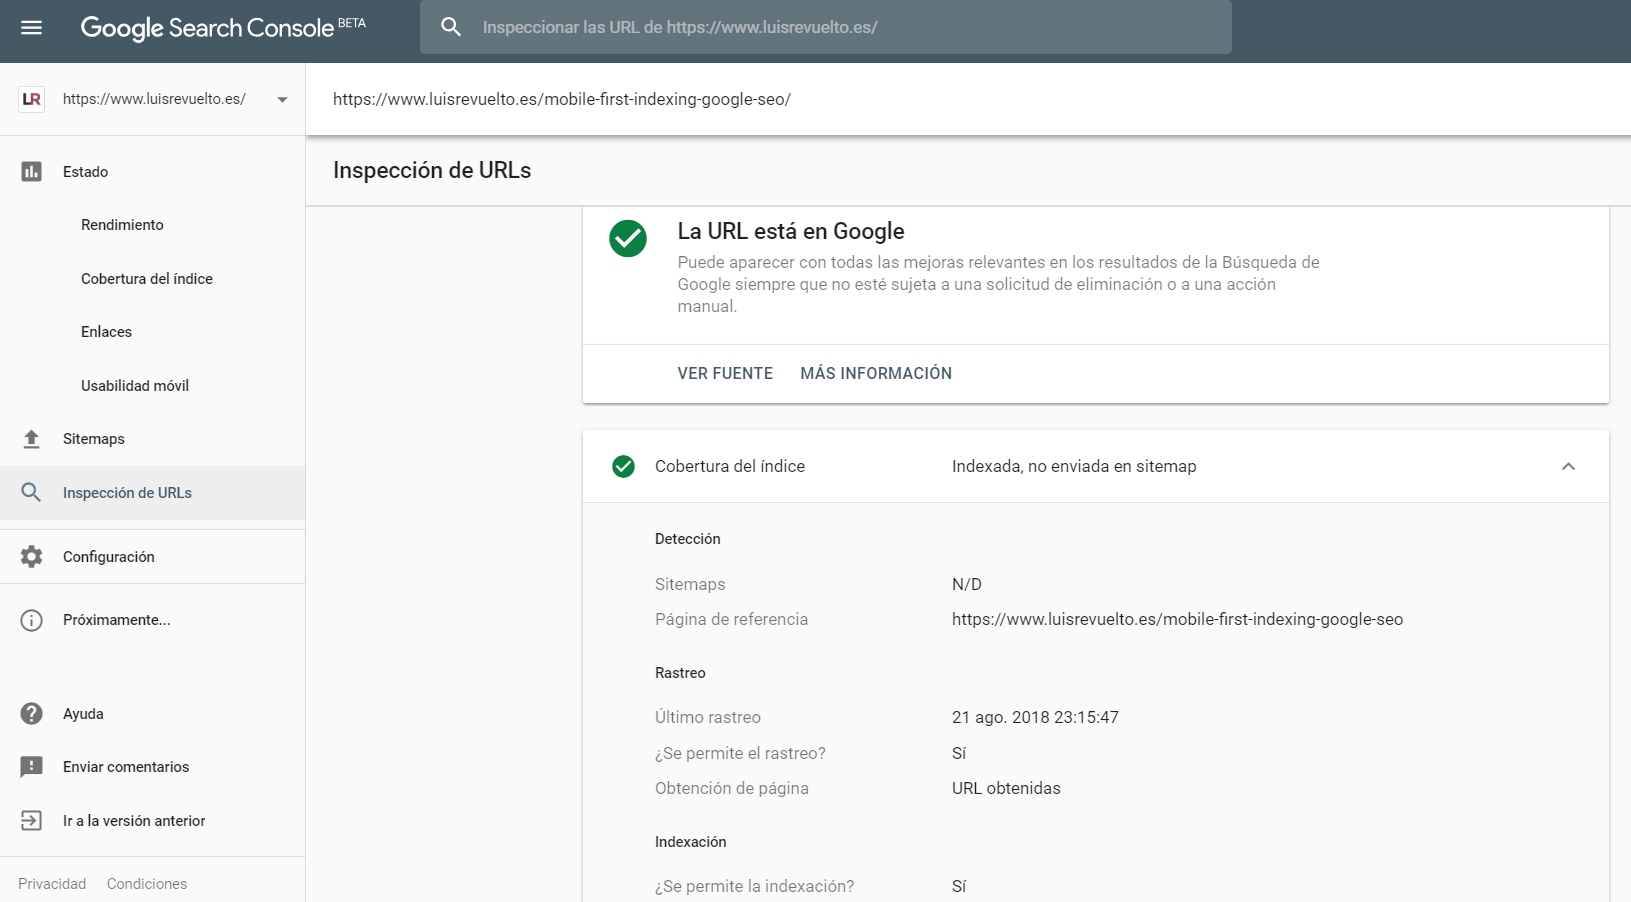Click the search magnifier icon in top bar

tap(451, 27)
